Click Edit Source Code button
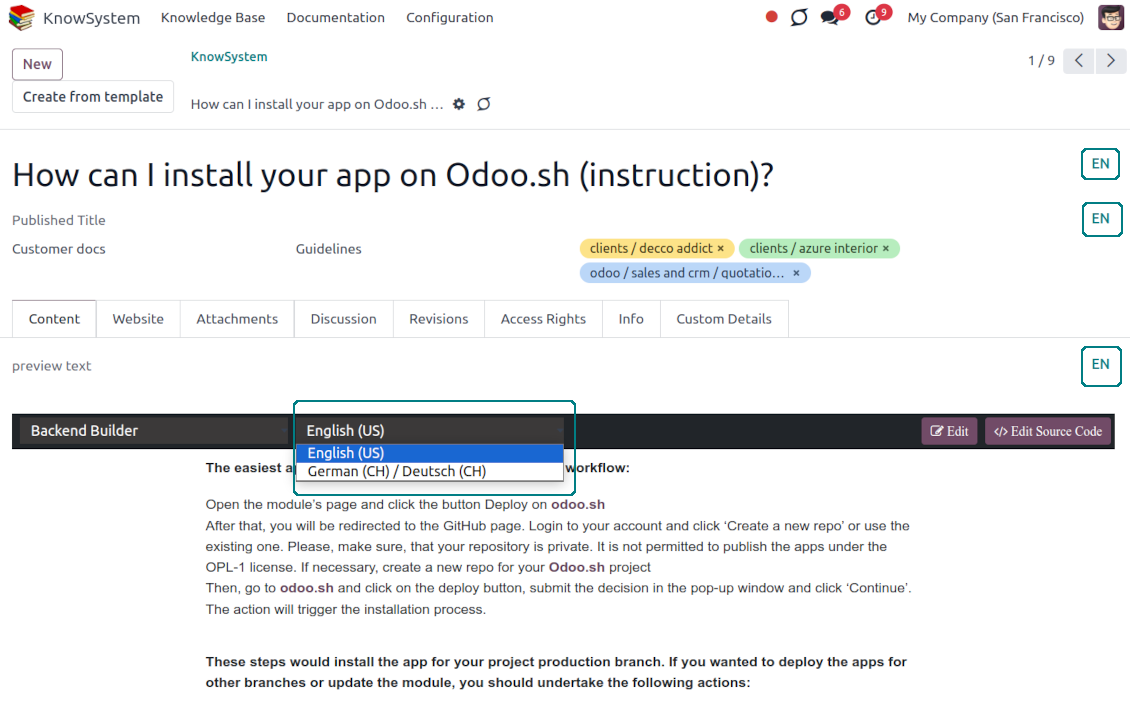1130x707 pixels. coord(1048,432)
